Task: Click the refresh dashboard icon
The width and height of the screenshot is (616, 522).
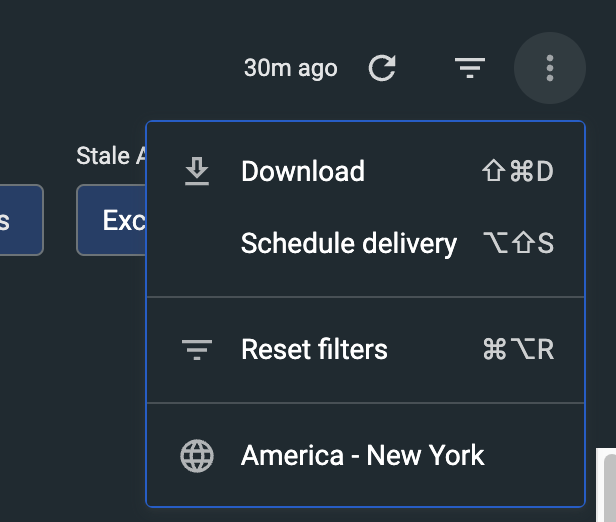Action: [x=382, y=68]
